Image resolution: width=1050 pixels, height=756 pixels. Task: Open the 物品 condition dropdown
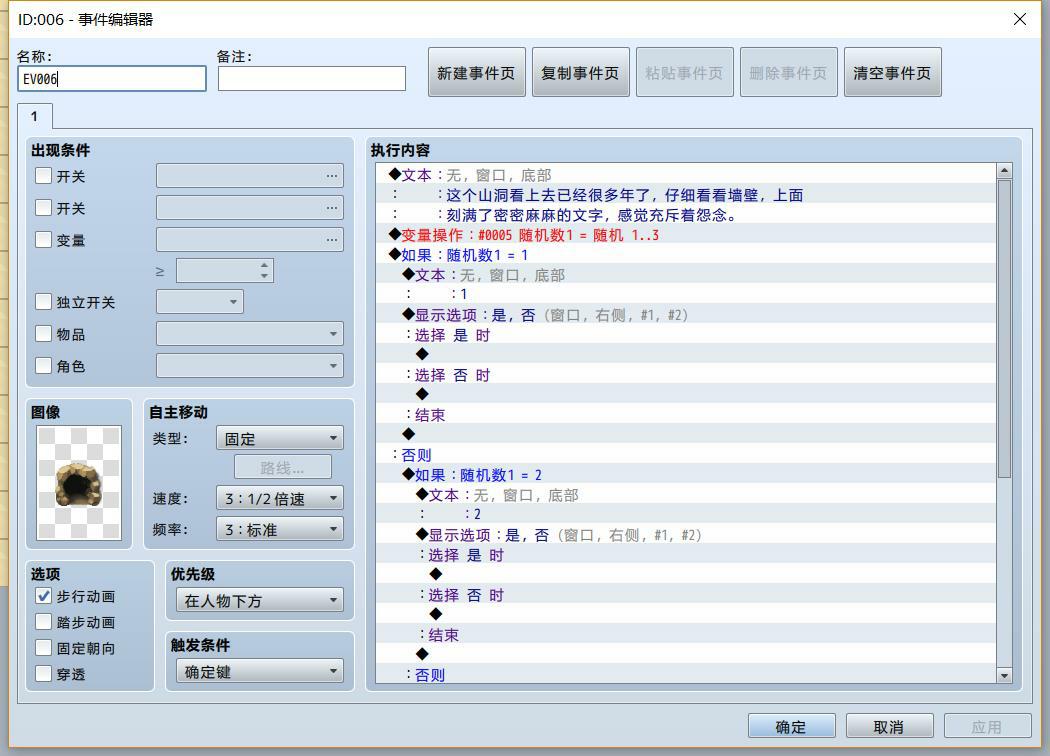click(250, 333)
